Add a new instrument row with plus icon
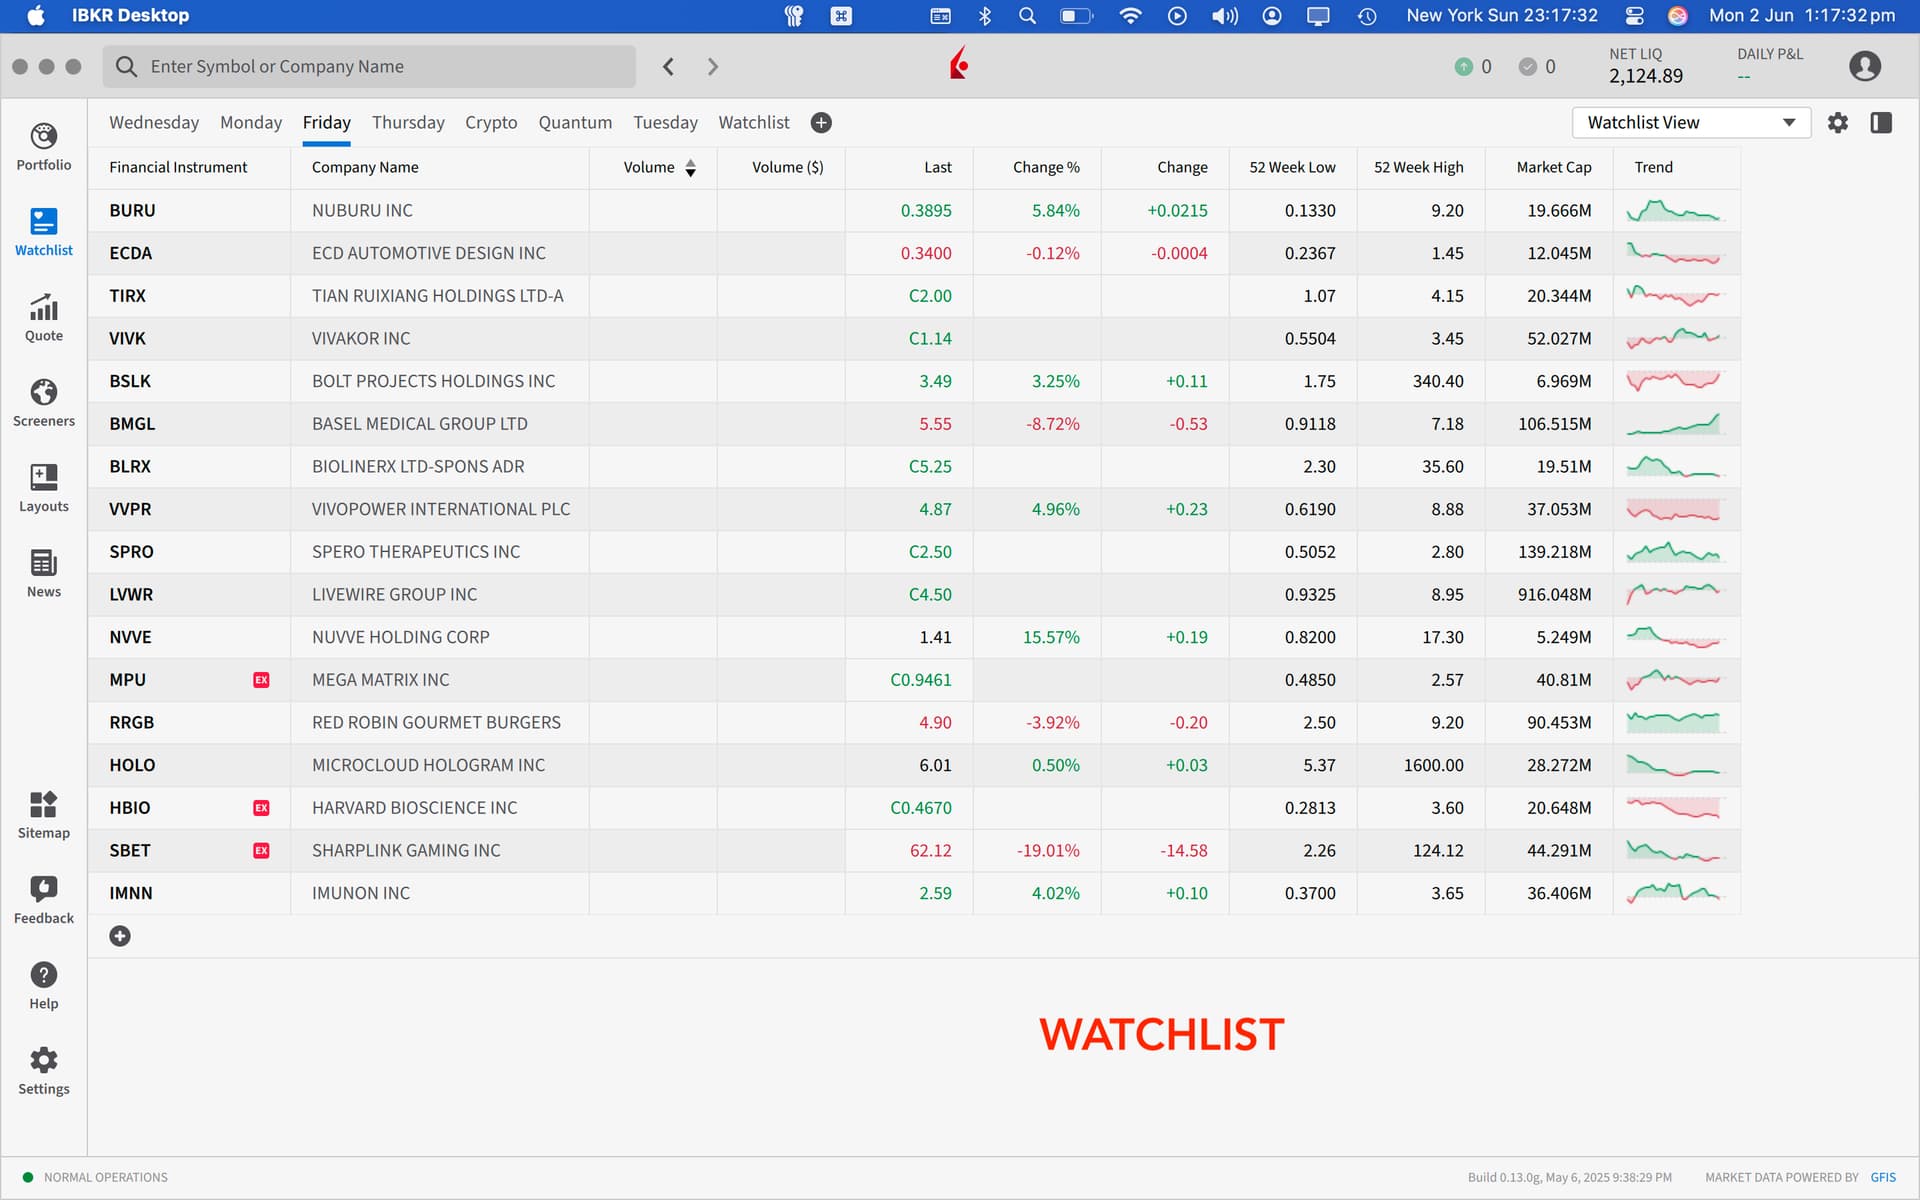Screen dimensions: 1920x1200 point(120,936)
